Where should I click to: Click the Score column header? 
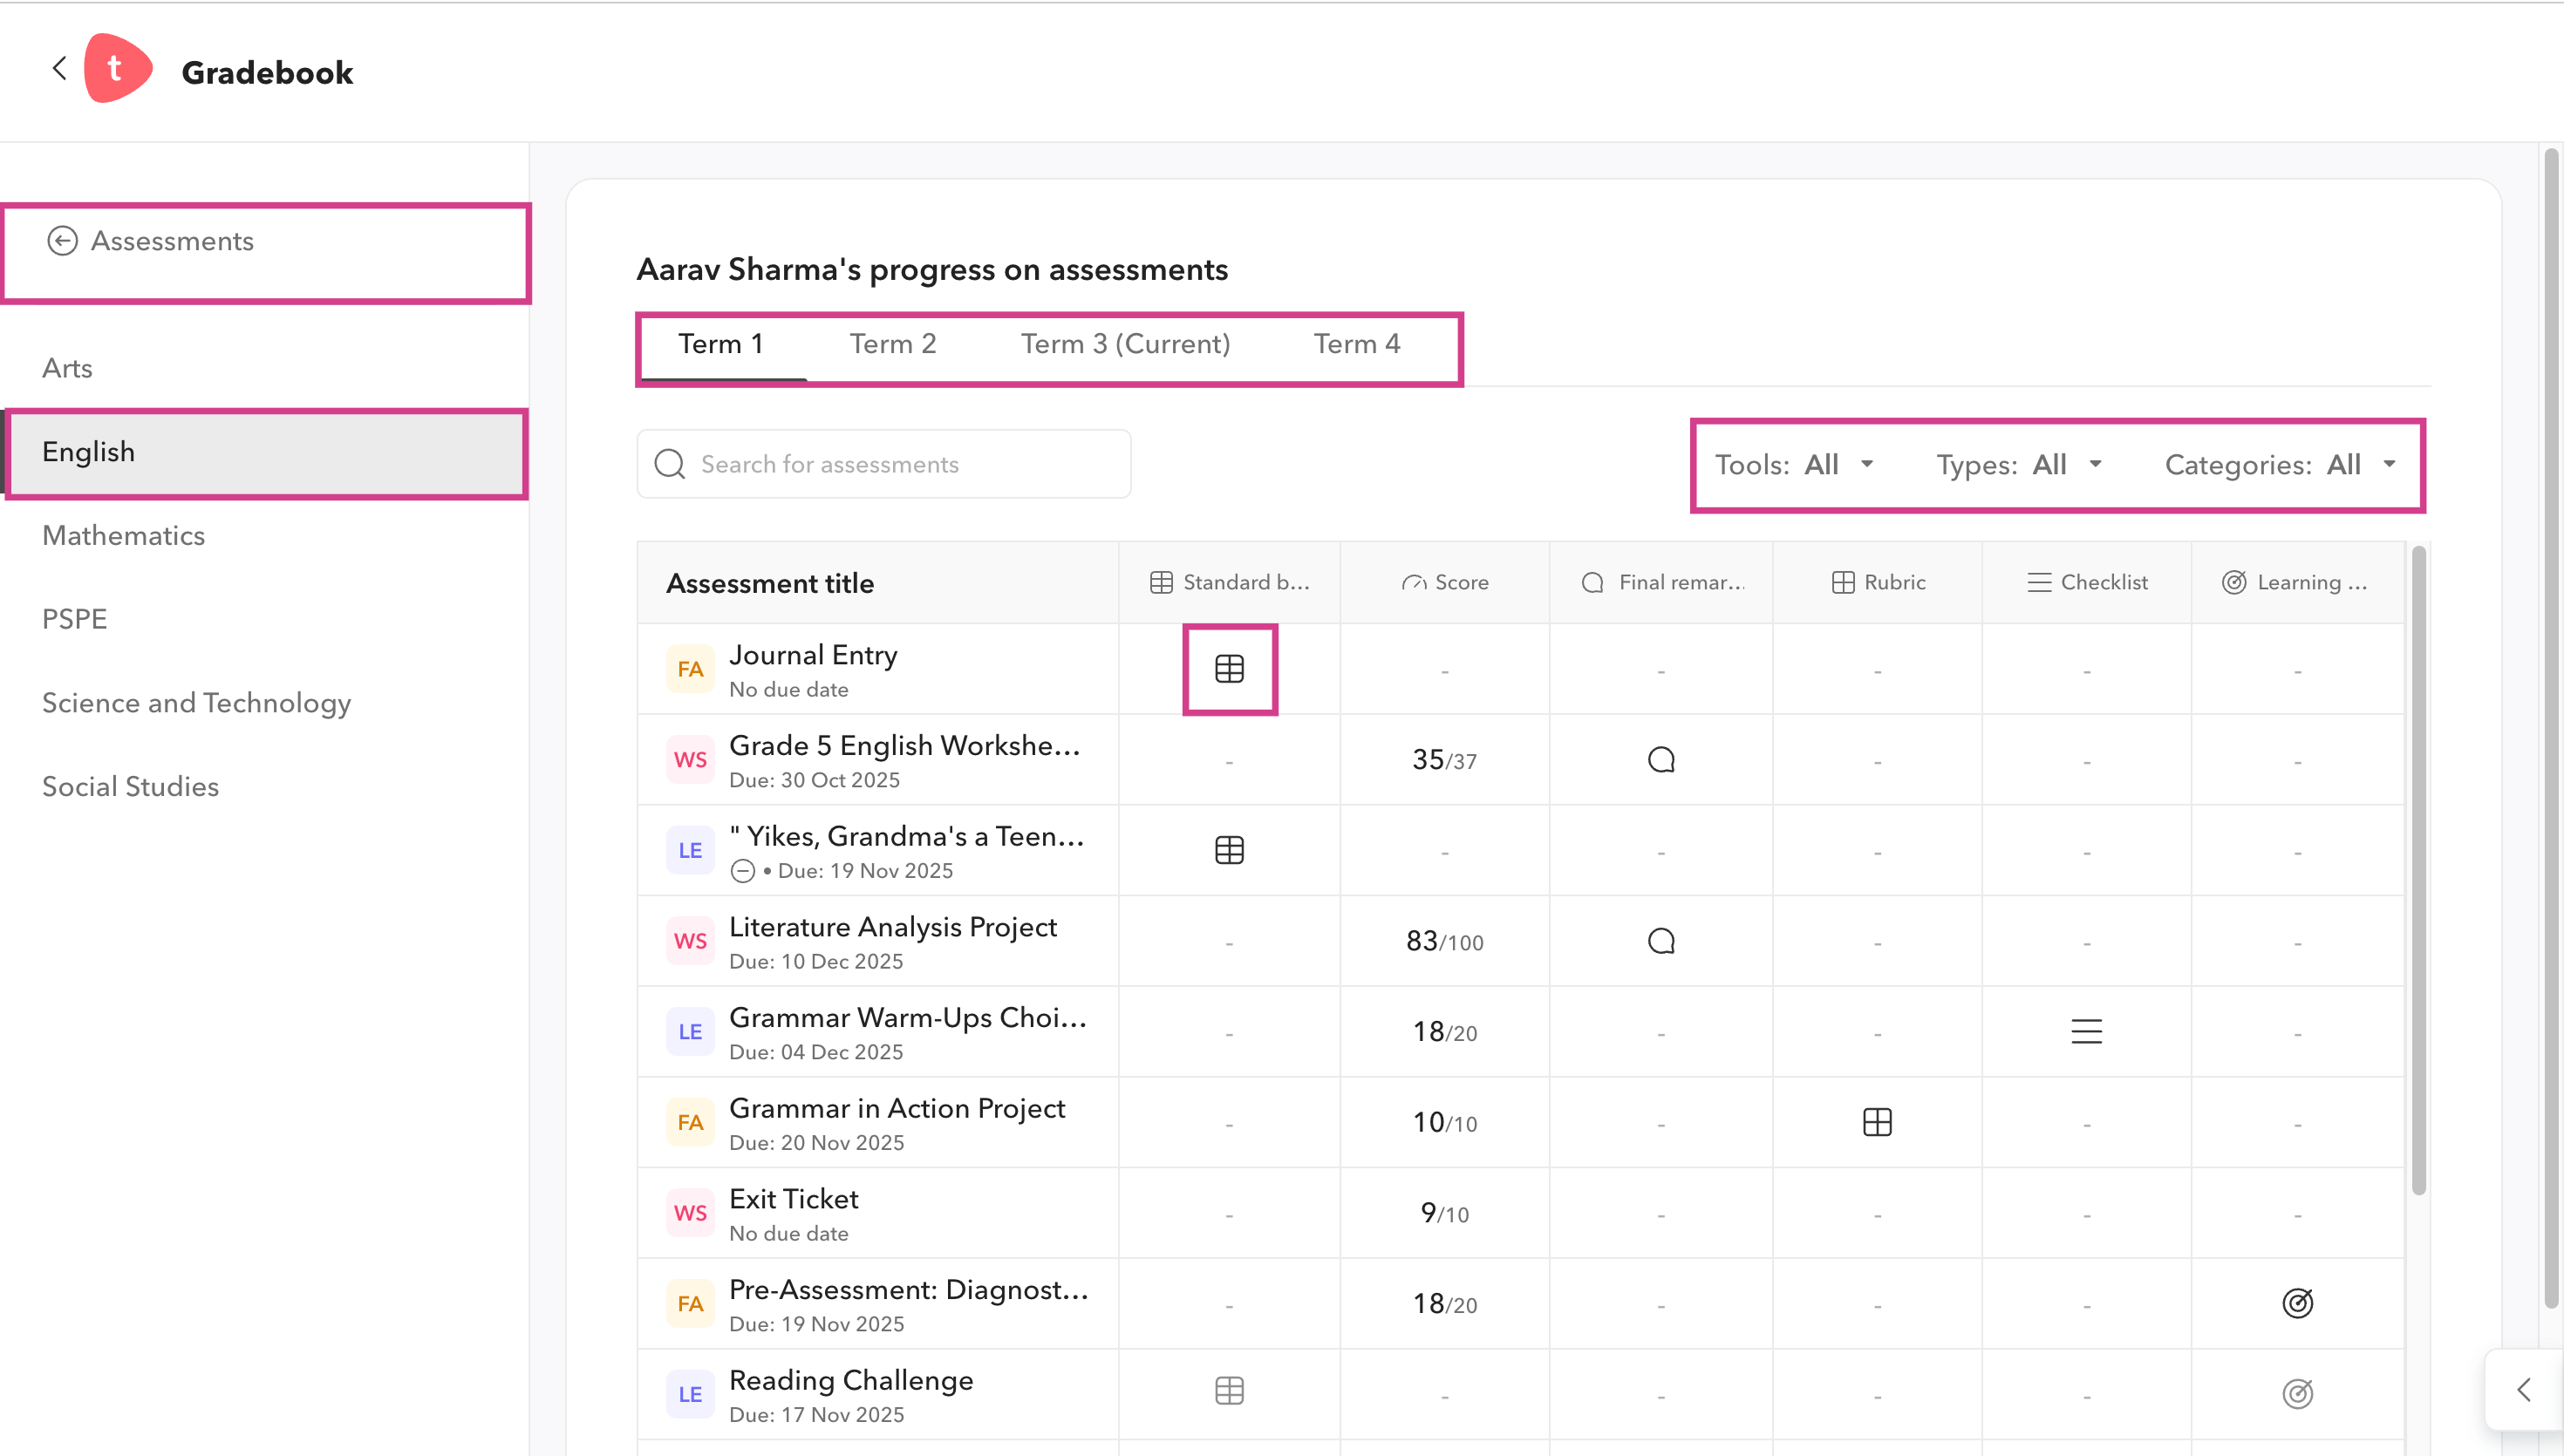pos(1444,582)
